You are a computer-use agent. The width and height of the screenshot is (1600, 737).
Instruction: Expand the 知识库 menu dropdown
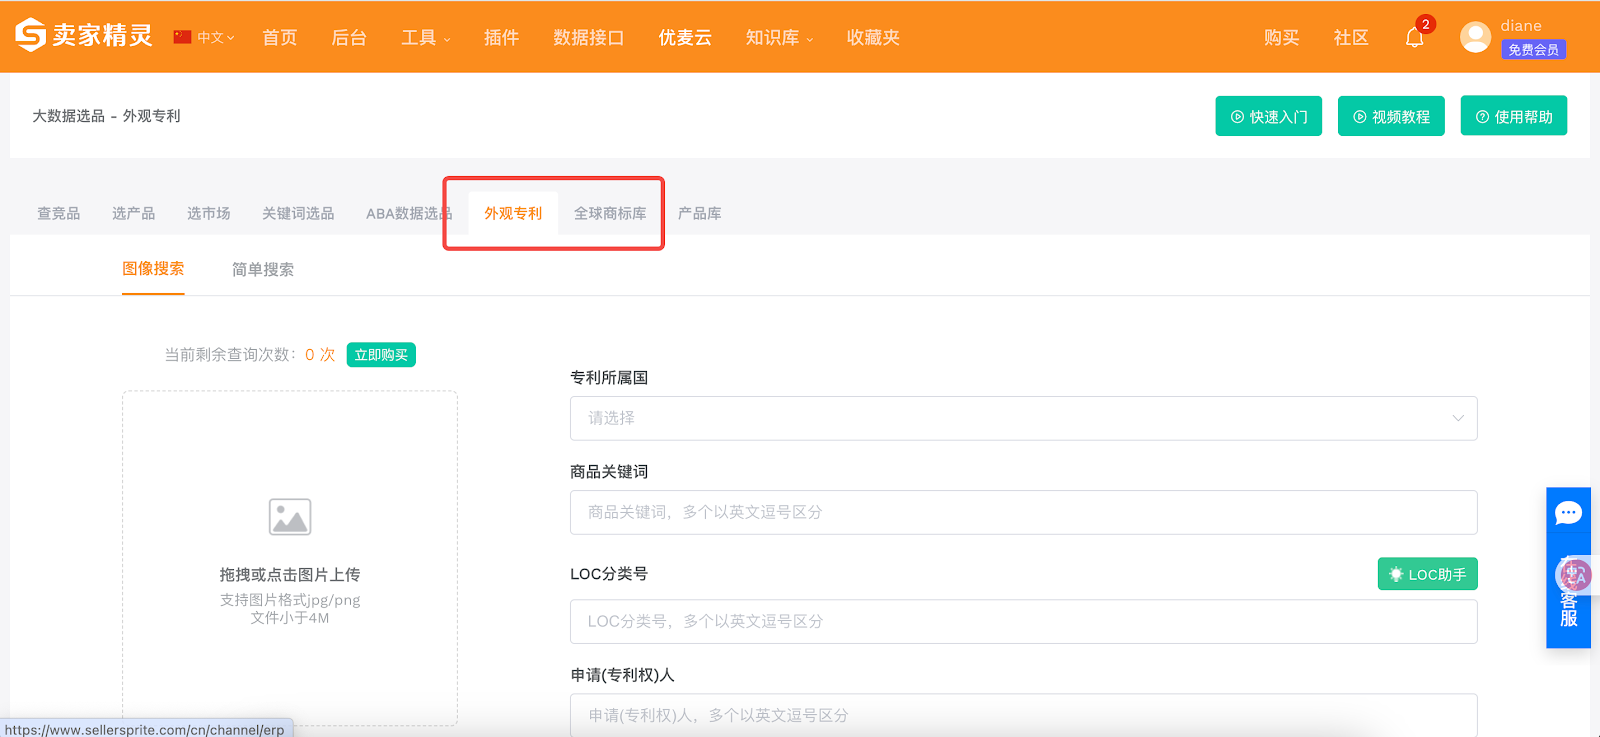(x=779, y=38)
